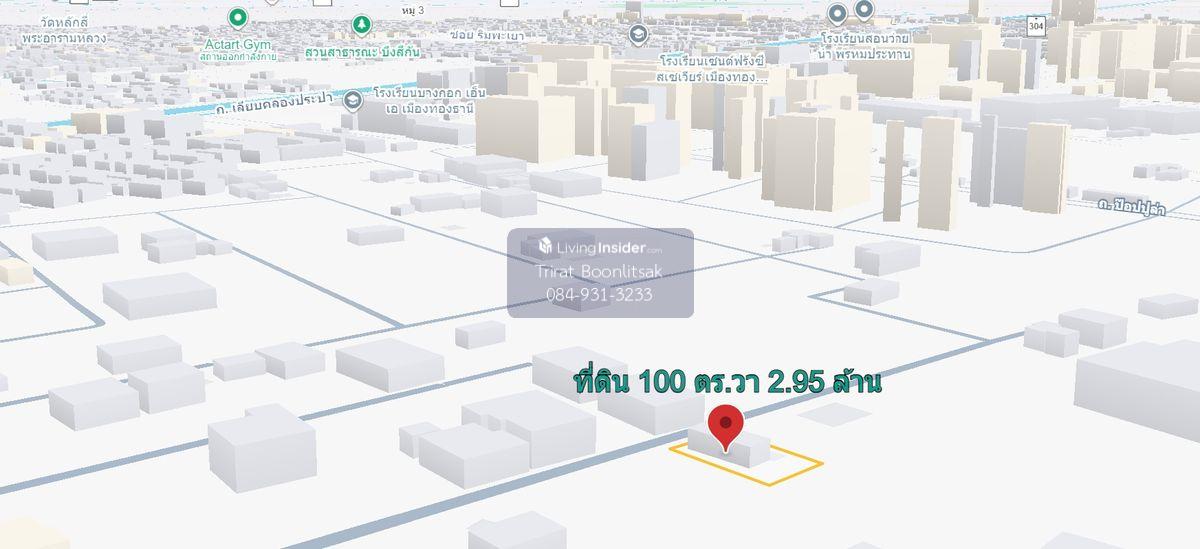
Task: Click the โรงเรียนสอนว่ายน้ำ พรหมประทาน label
Action: [864, 47]
